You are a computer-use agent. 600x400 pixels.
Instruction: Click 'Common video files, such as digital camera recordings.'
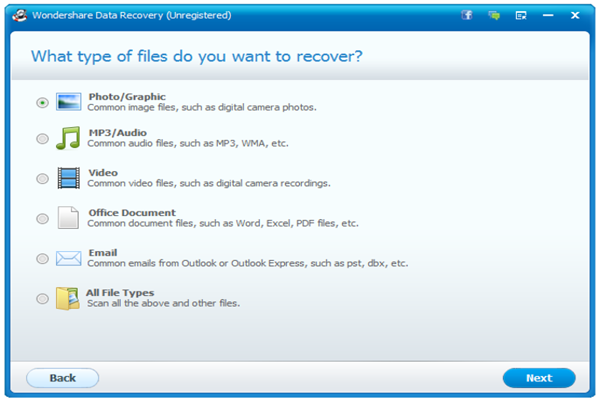[209, 183]
